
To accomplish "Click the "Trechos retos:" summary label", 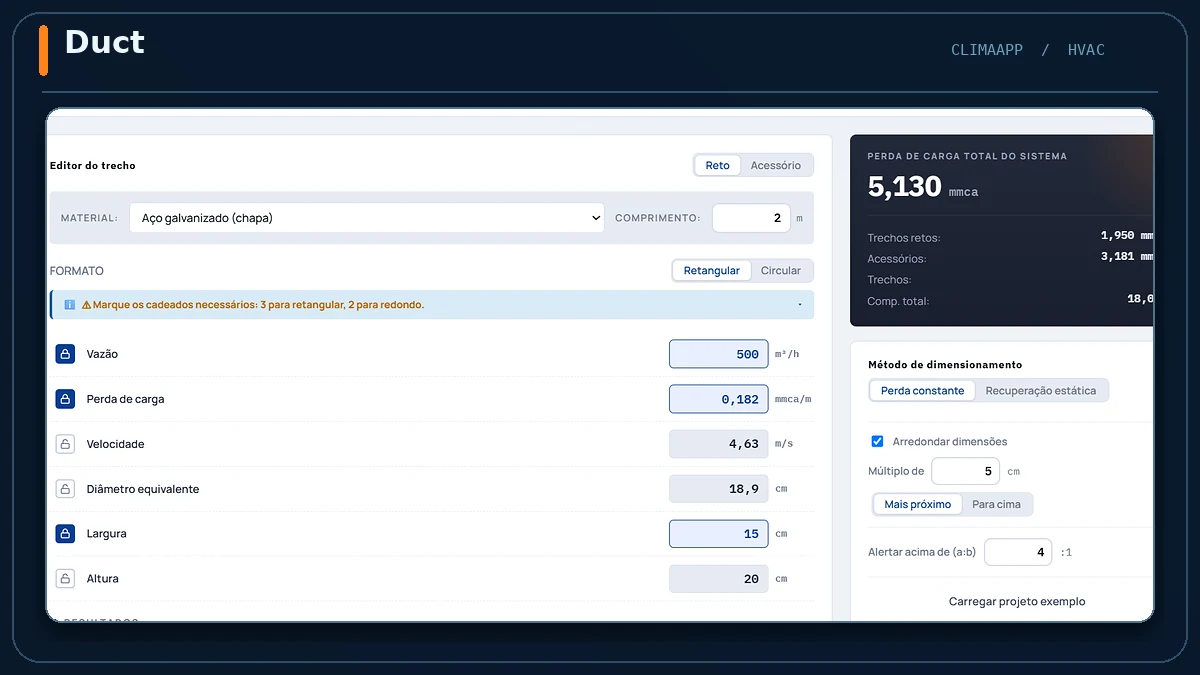I will click(904, 238).
